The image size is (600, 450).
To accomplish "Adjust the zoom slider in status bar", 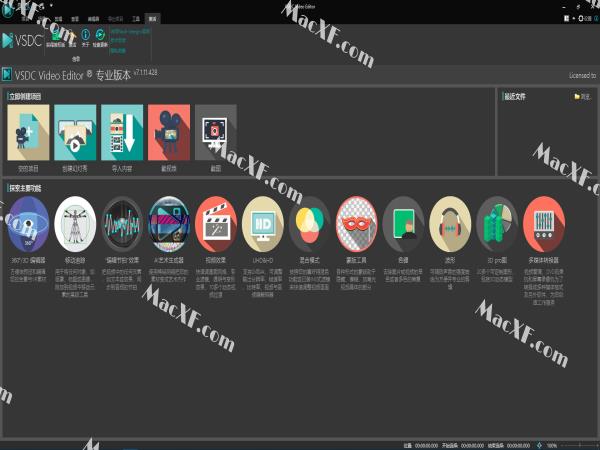I will pos(579,445).
